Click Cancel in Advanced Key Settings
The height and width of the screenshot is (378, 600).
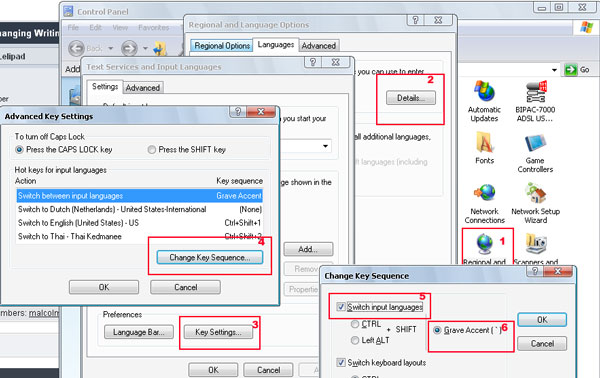click(186, 287)
